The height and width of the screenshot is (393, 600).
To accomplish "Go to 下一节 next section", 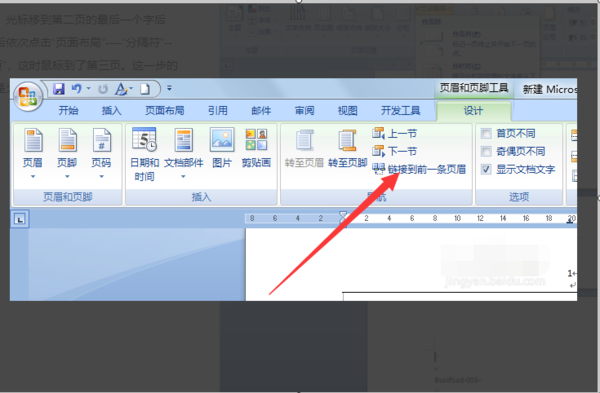I will pyautogui.click(x=395, y=151).
